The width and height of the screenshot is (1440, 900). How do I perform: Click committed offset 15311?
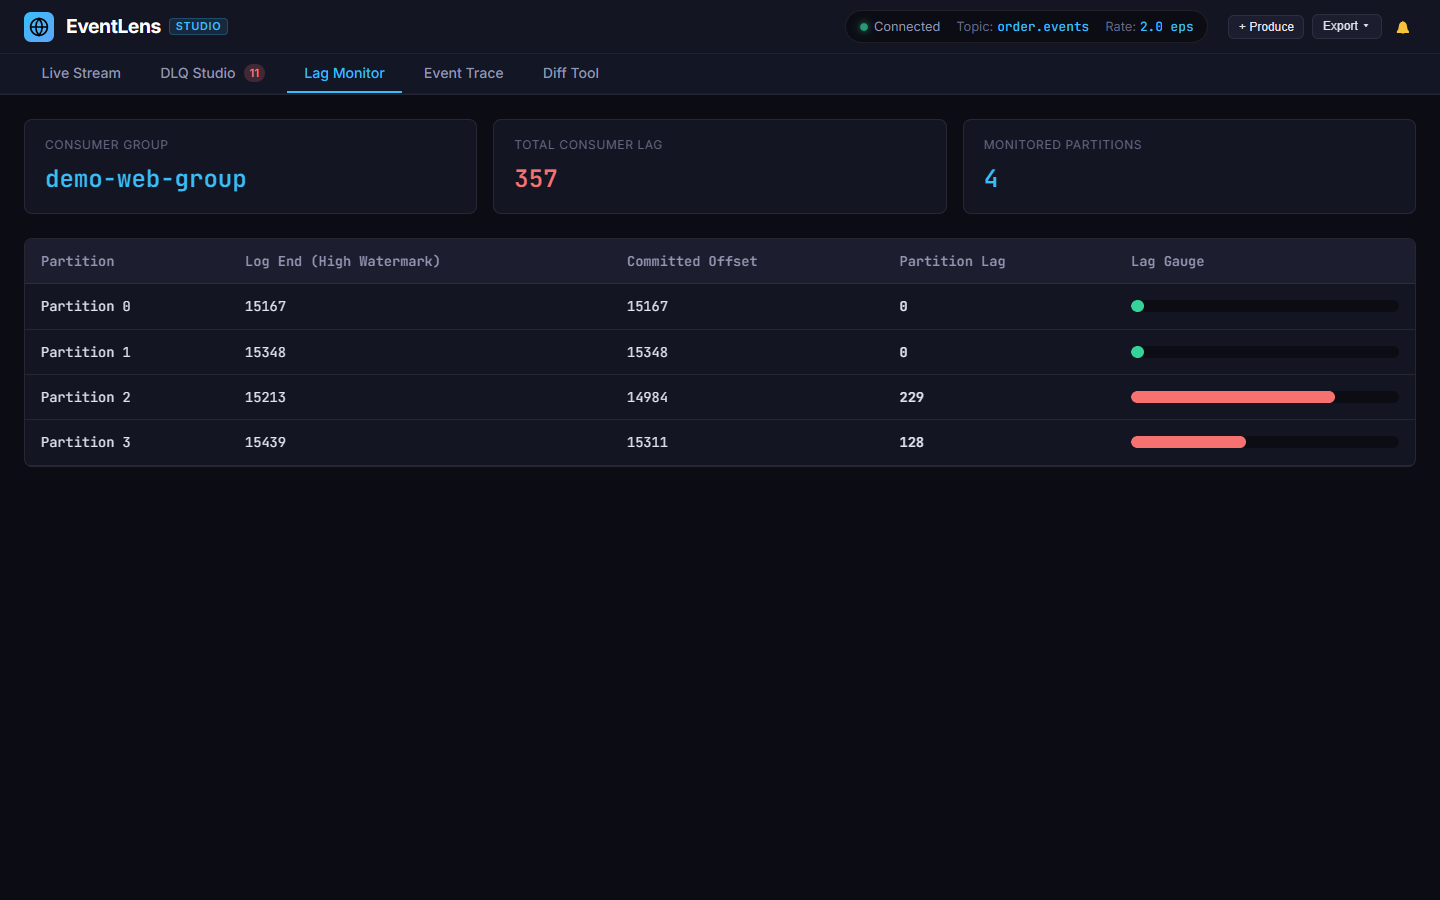click(647, 442)
